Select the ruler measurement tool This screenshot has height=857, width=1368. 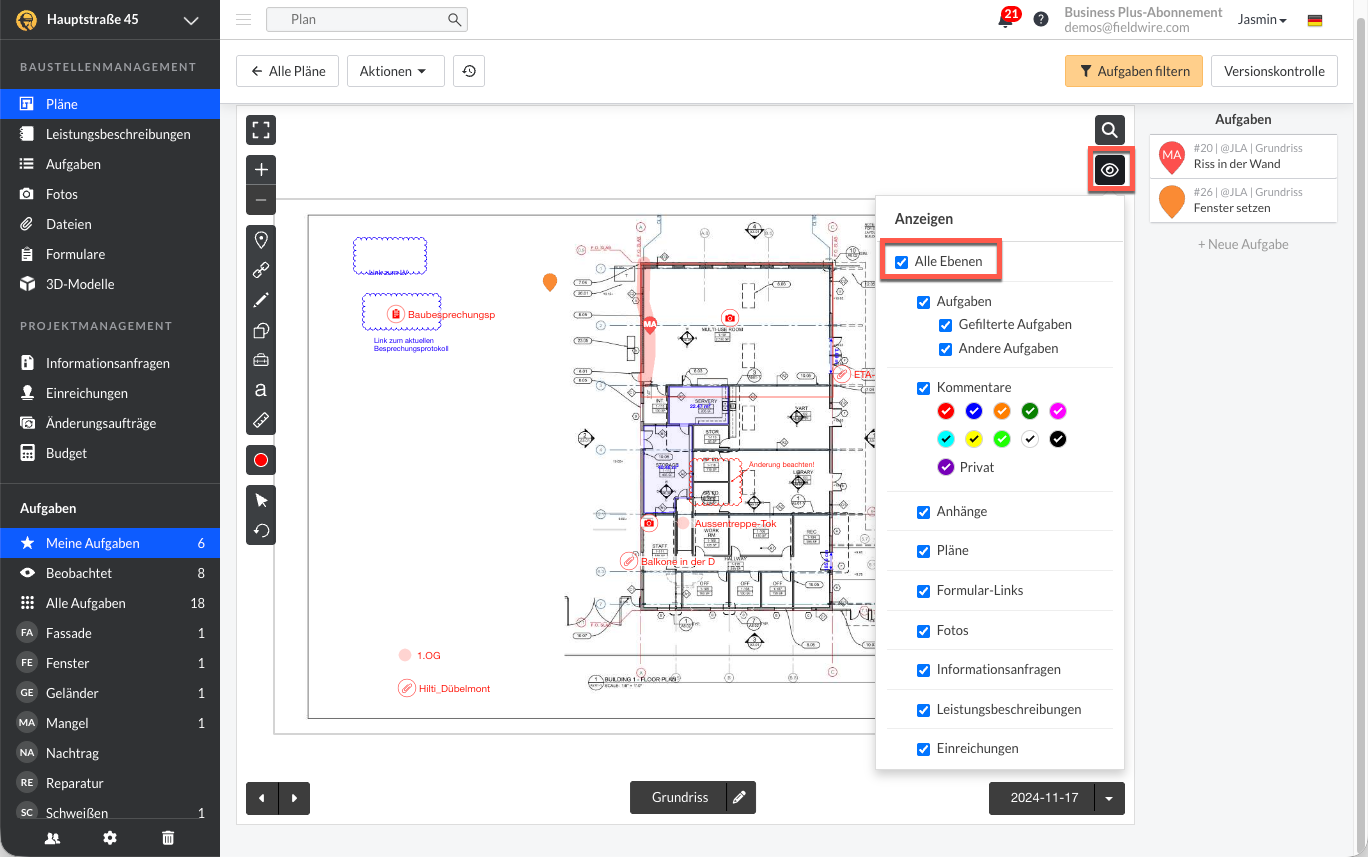click(261, 420)
